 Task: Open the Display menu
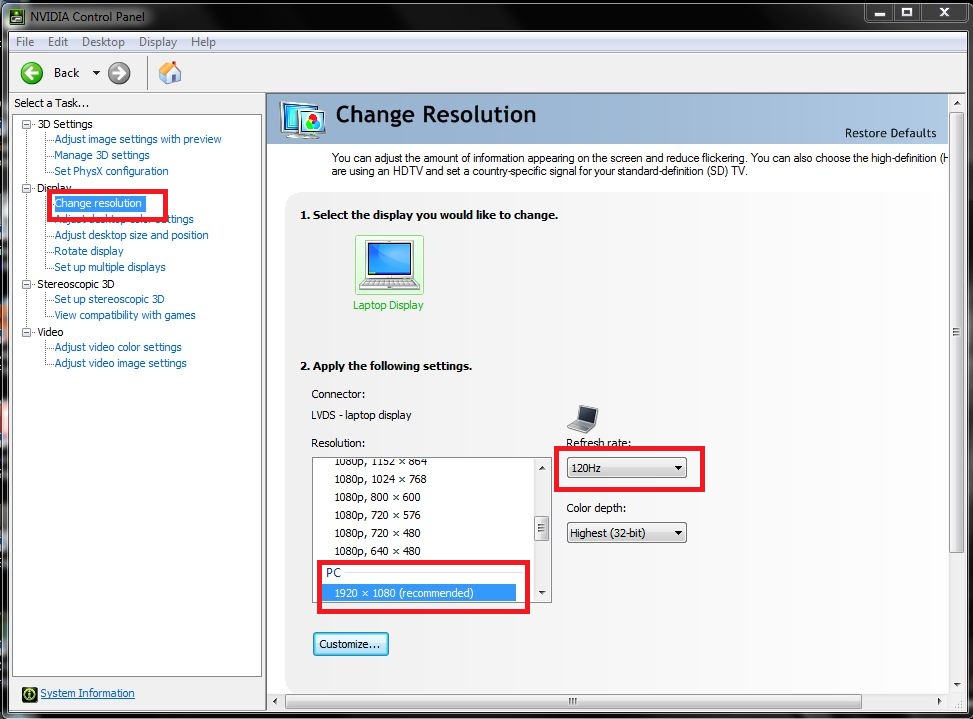[x=158, y=42]
